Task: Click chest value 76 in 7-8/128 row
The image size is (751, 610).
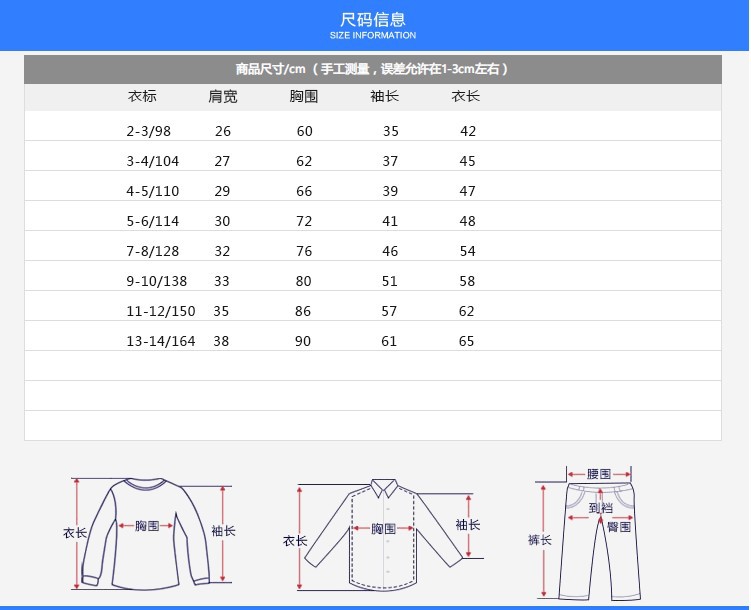Action: click(x=304, y=251)
